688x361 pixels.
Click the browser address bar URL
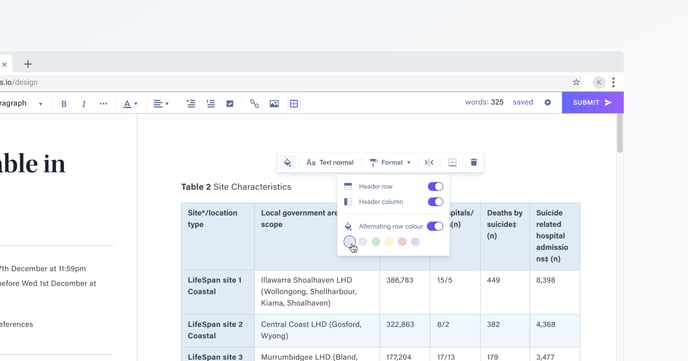pyautogui.click(x=19, y=82)
